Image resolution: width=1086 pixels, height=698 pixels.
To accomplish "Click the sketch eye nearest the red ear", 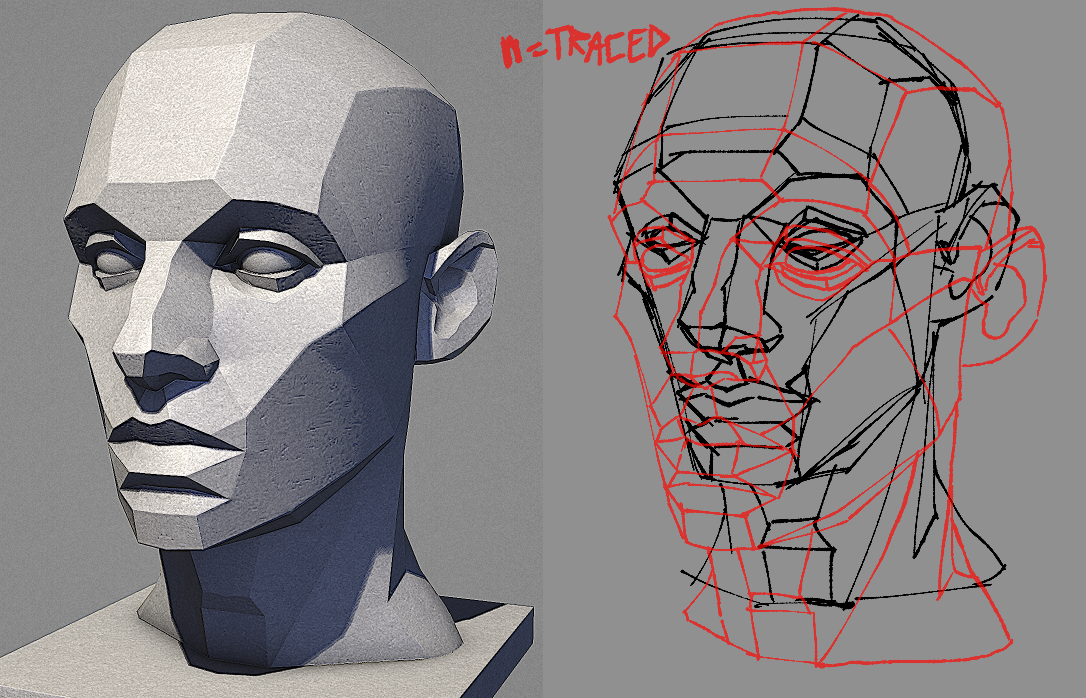I will 818,250.
